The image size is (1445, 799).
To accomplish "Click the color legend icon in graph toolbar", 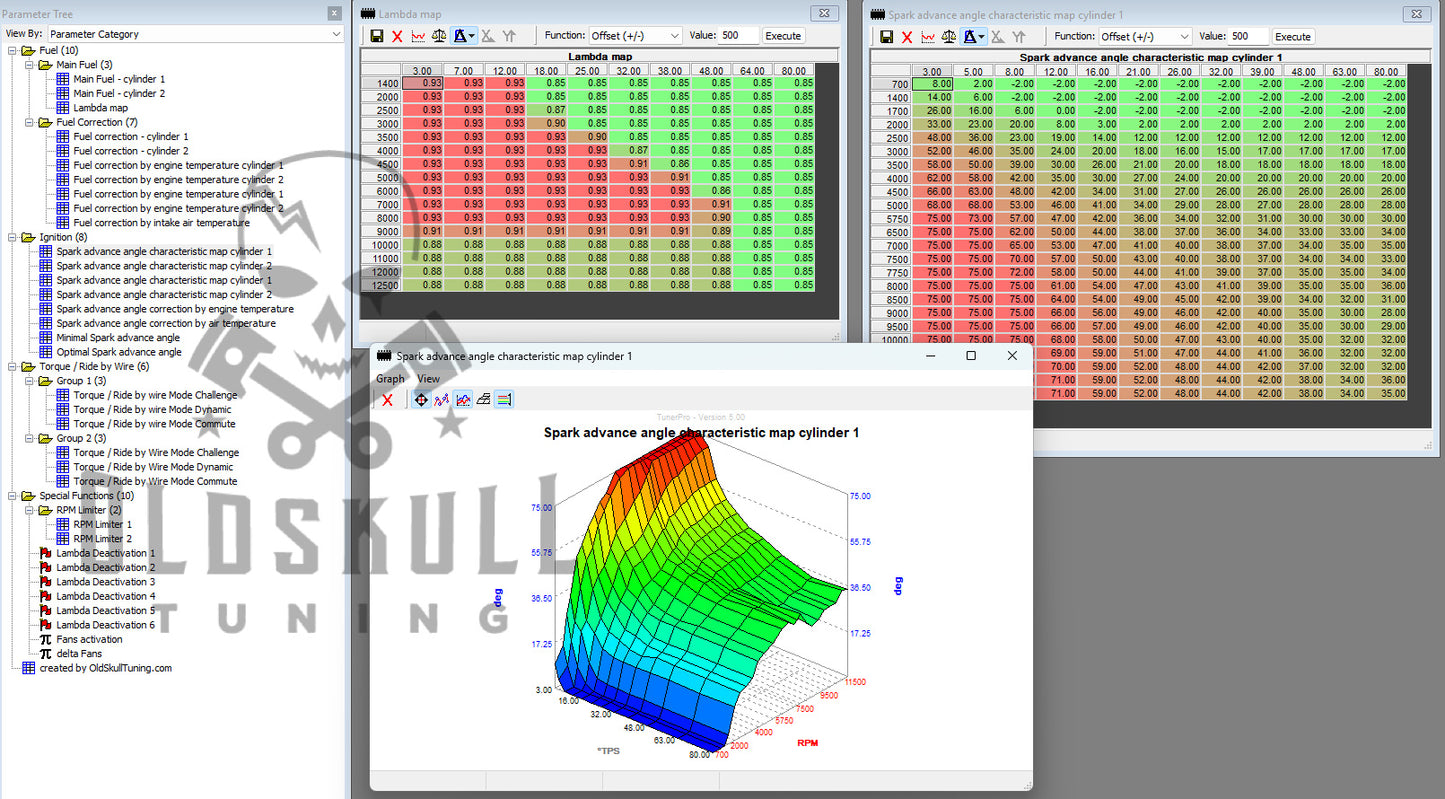I will pyautogui.click(x=502, y=399).
